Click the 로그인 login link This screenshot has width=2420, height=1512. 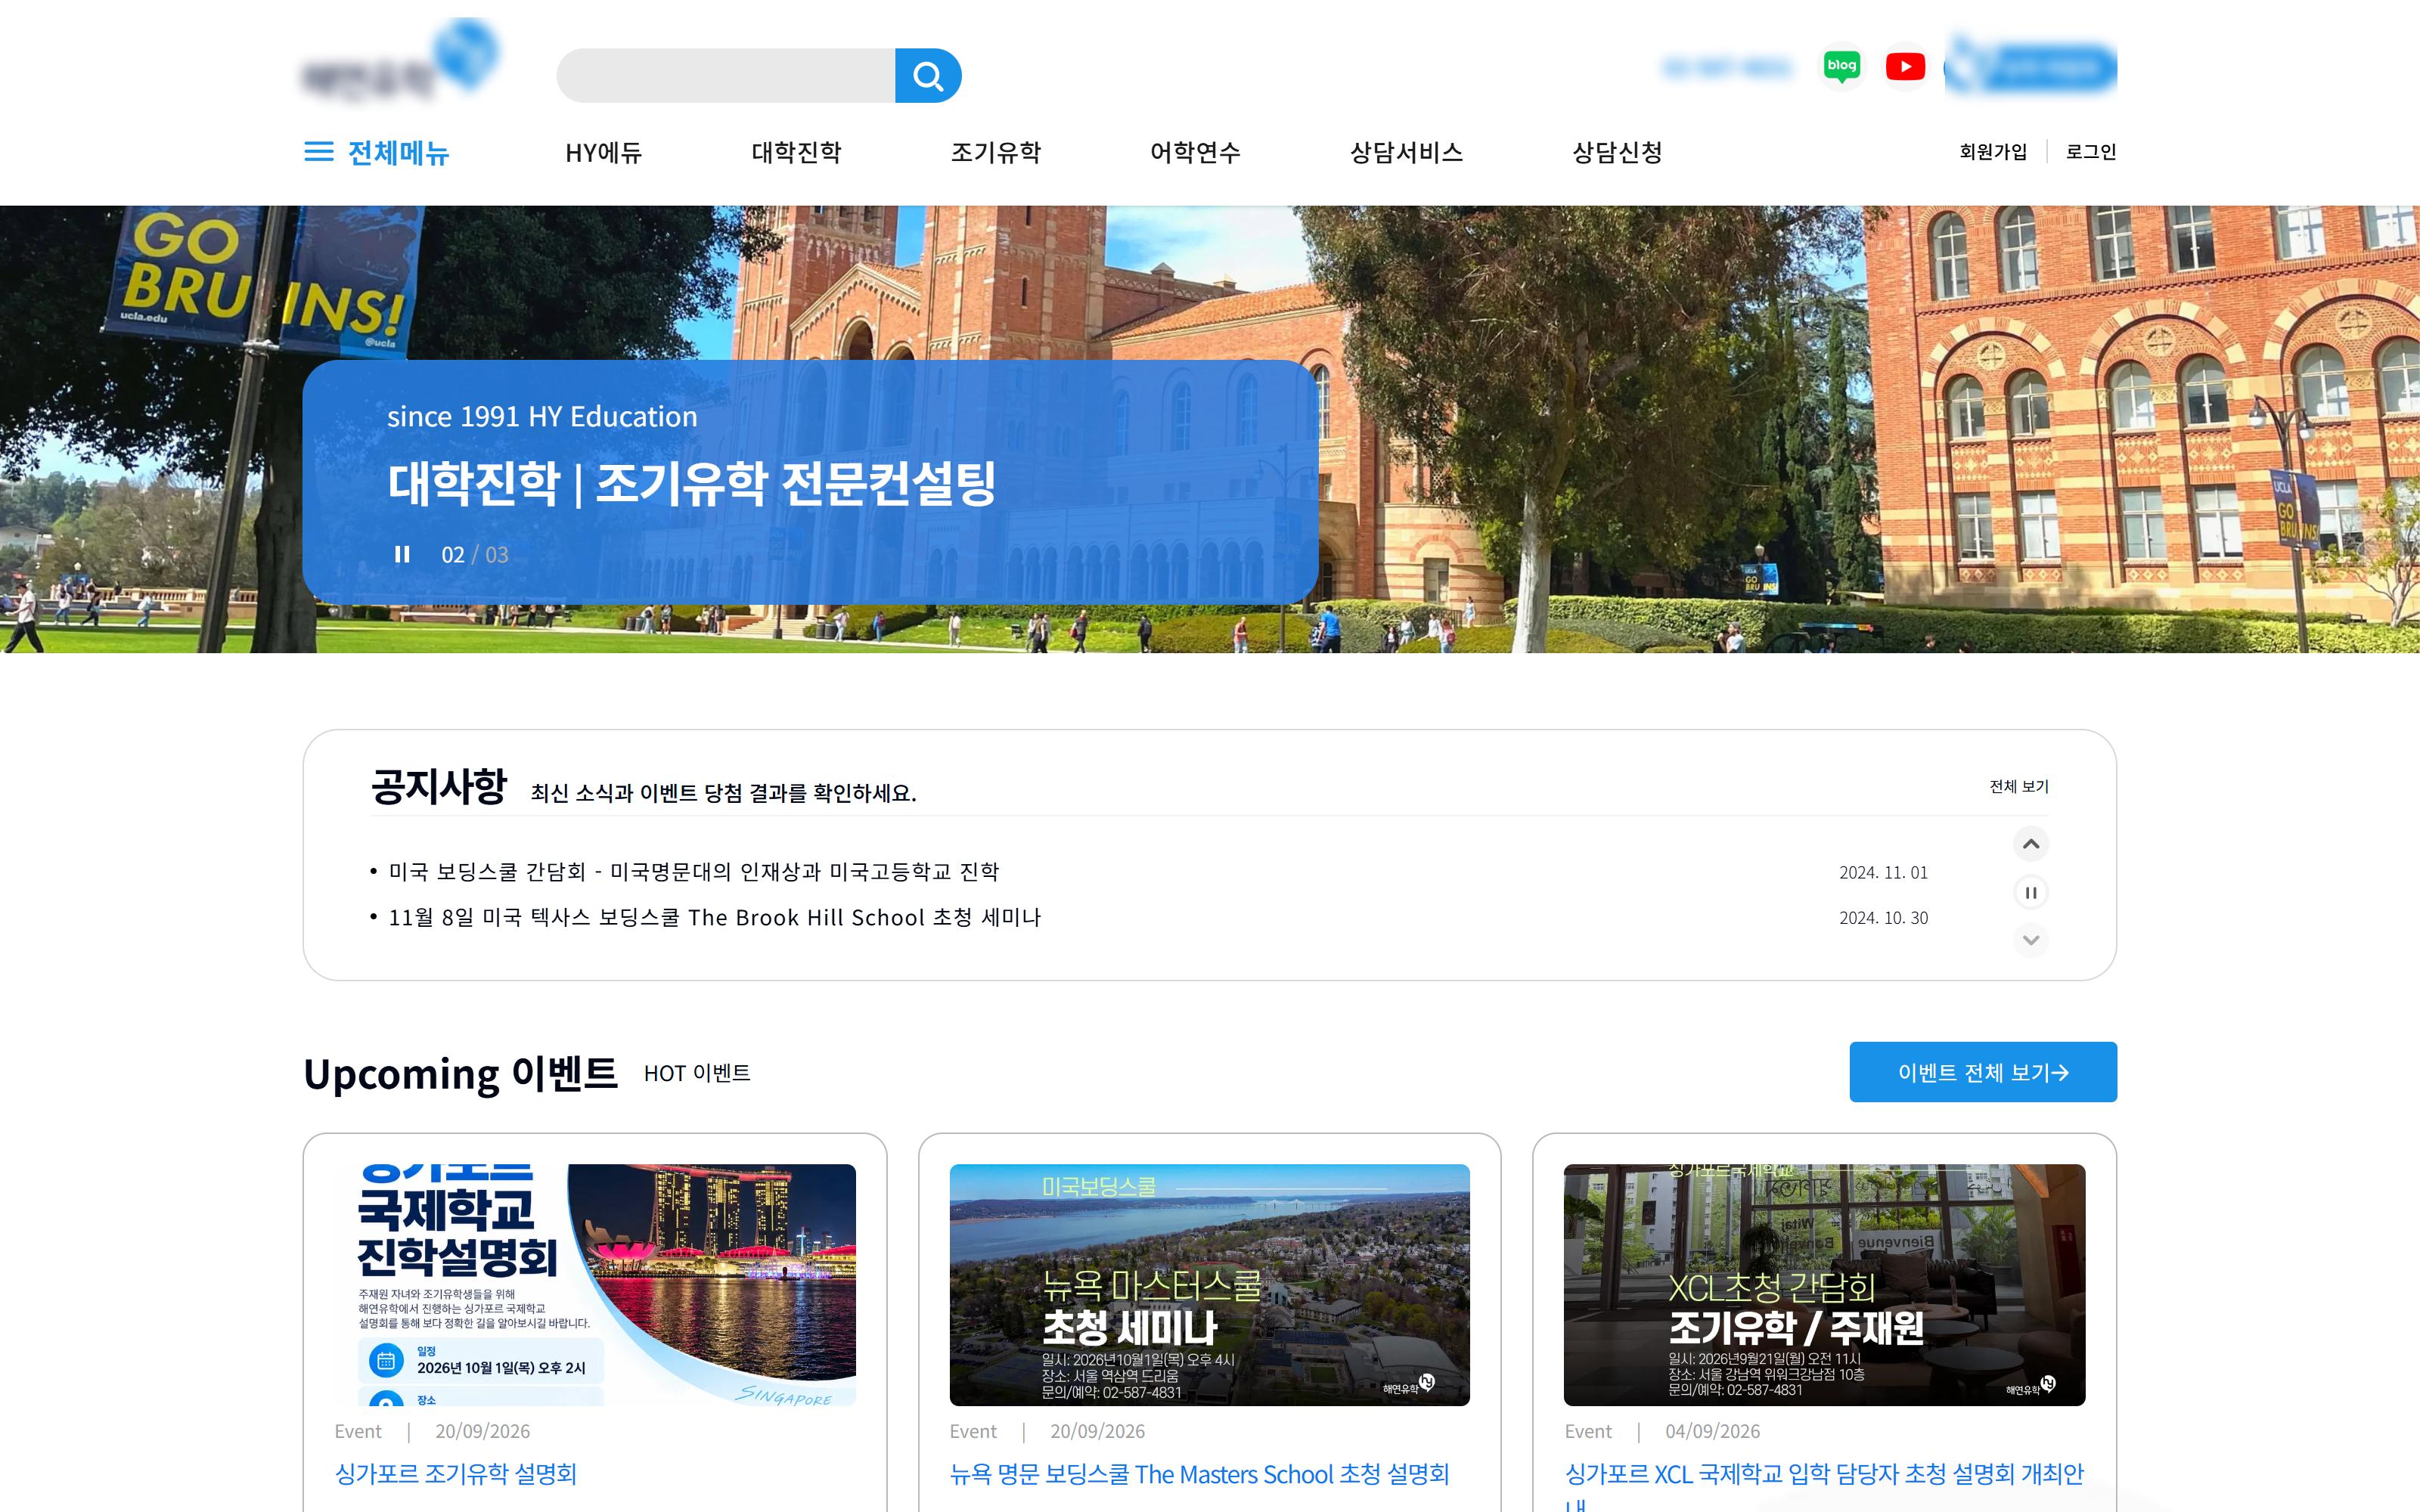click(2091, 152)
